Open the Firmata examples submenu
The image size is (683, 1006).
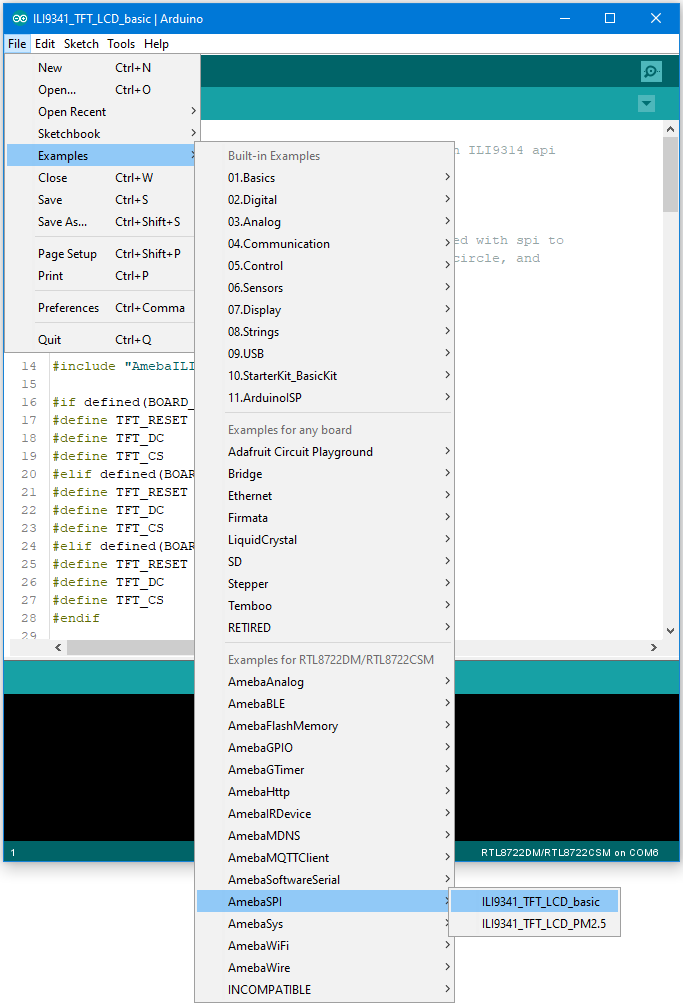pos(325,517)
